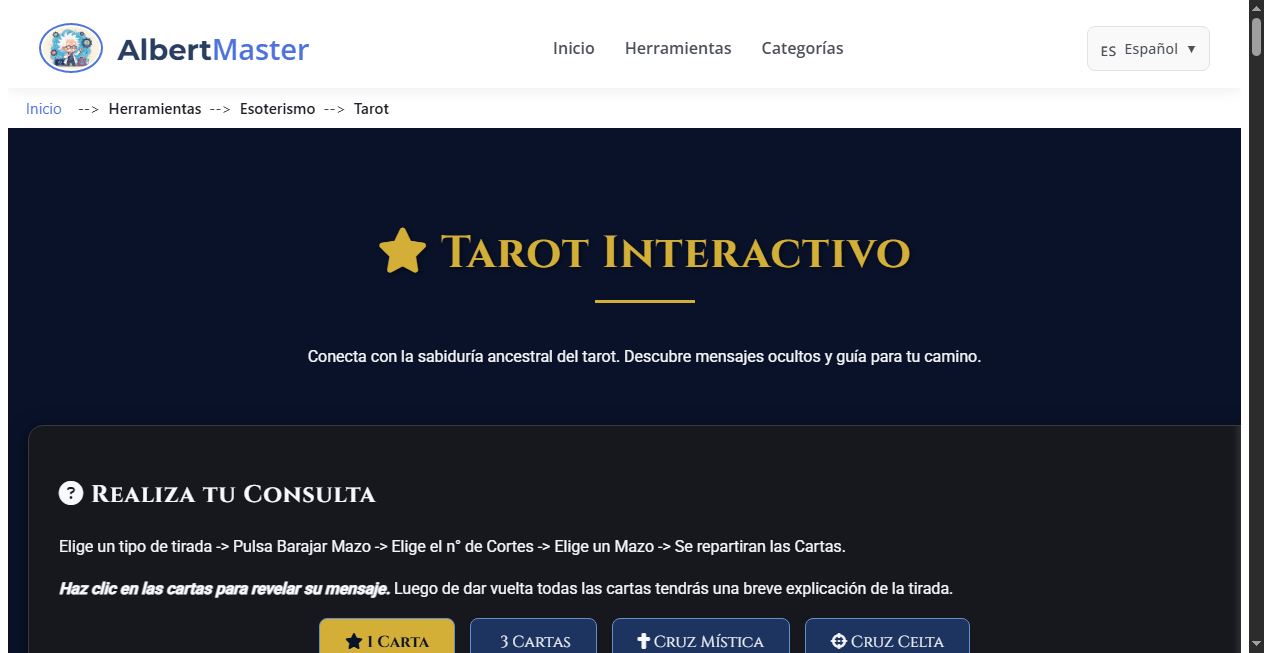1264x653 pixels.
Task: Click the star icon beside Tarot Interactivo title
Action: point(402,250)
